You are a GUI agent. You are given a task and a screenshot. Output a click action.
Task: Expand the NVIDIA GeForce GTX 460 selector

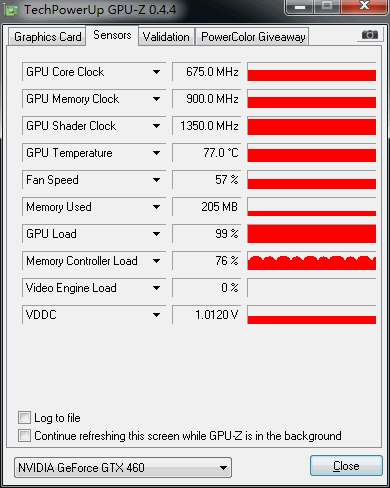click(123, 468)
